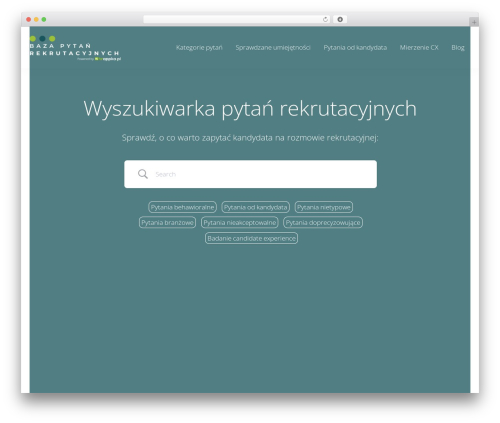Click the yellow minimize window button
The image size is (500, 423).
tap(36, 19)
